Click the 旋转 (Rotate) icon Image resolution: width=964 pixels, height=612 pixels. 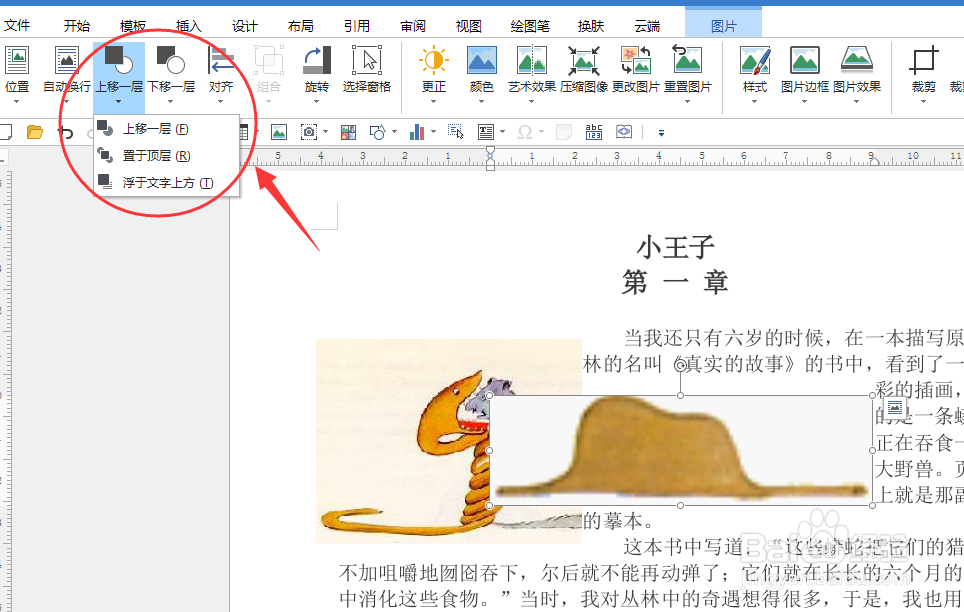[x=317, y=60]
